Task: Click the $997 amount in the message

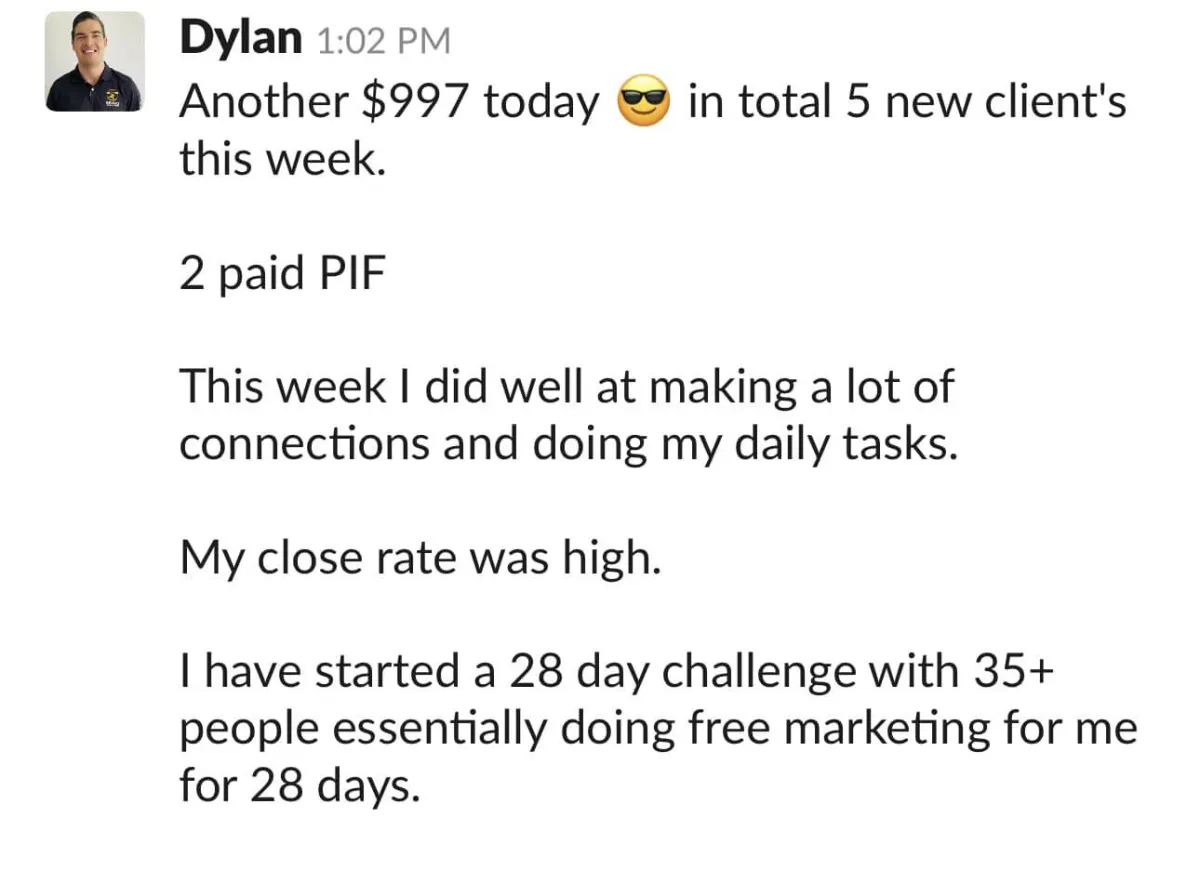Action: tap(415, 102)
